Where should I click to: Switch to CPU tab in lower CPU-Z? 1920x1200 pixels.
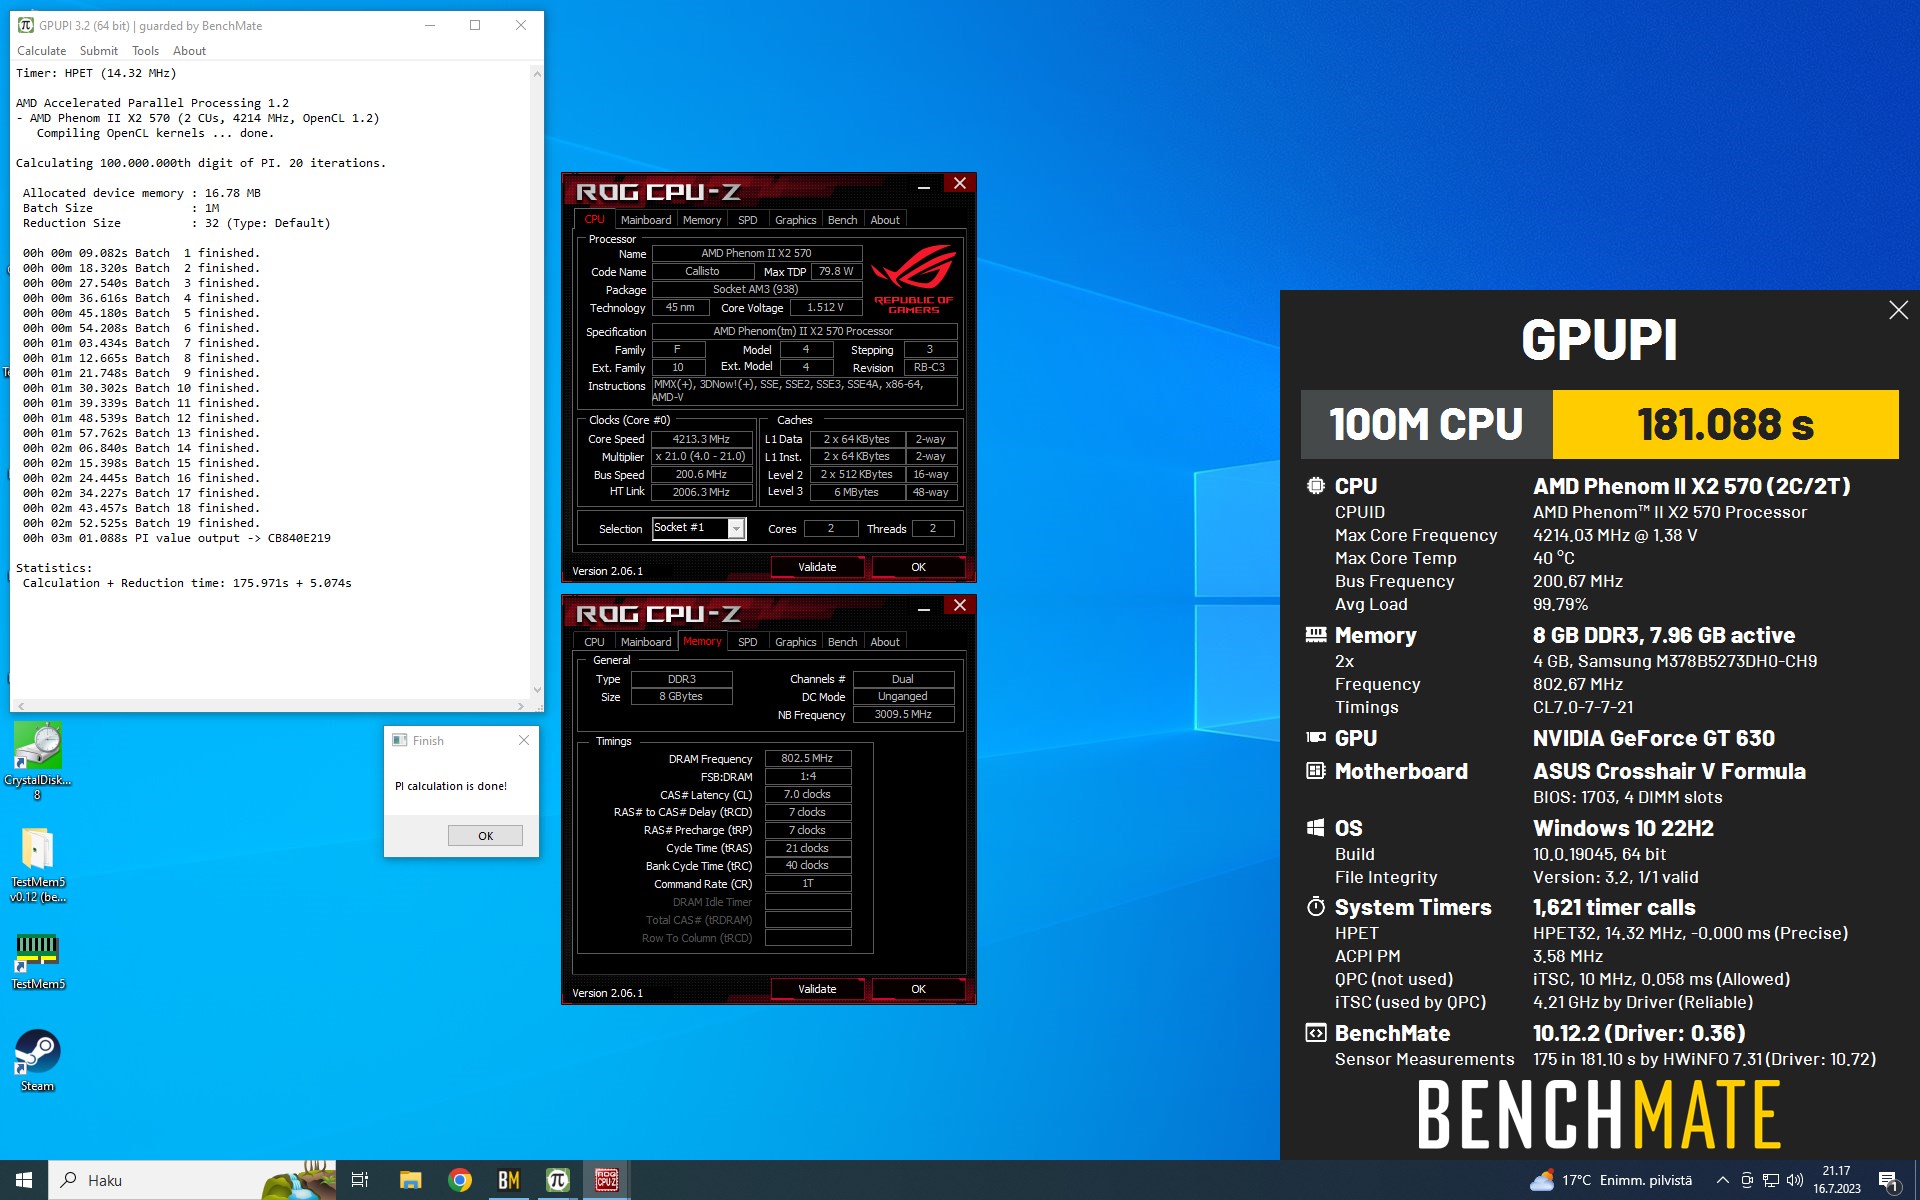click(594, 642)
